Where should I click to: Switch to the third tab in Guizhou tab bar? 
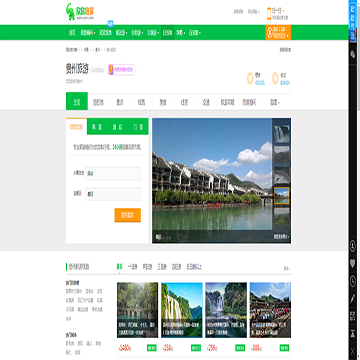coord(120,103)
